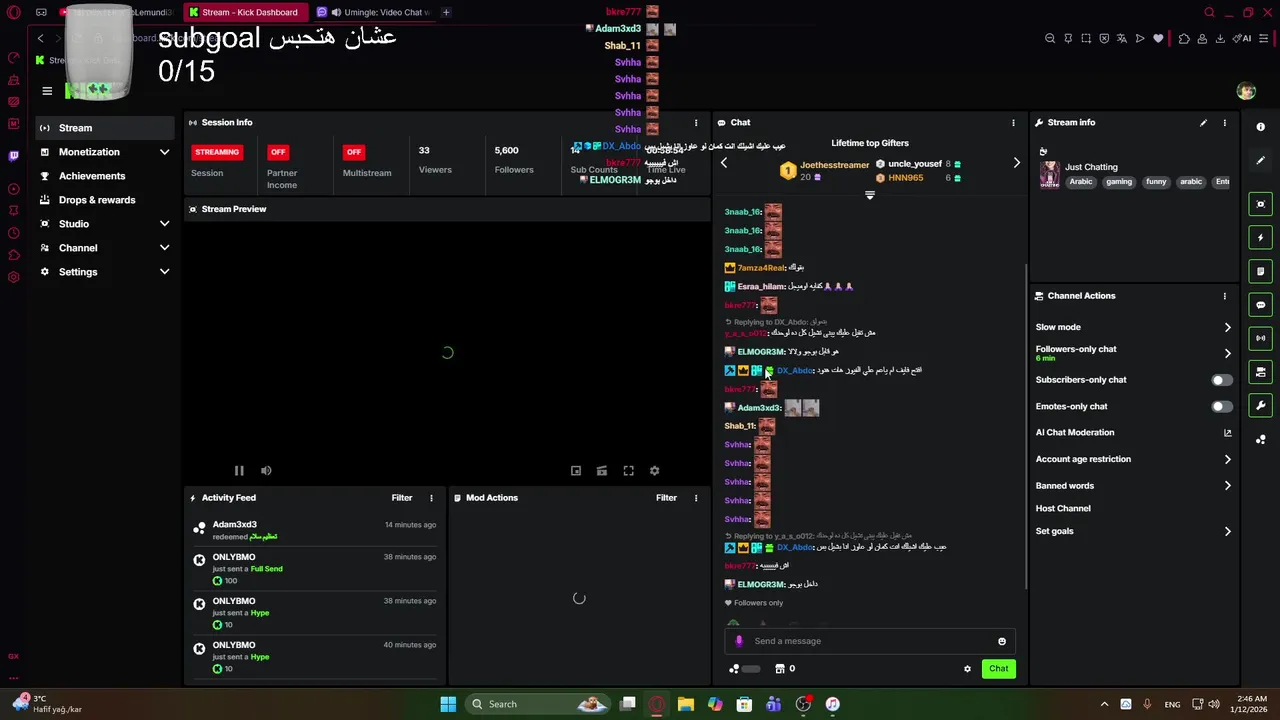
Task: Click the gaming tag in Stream info
Action: click(x=1119, y=182)
